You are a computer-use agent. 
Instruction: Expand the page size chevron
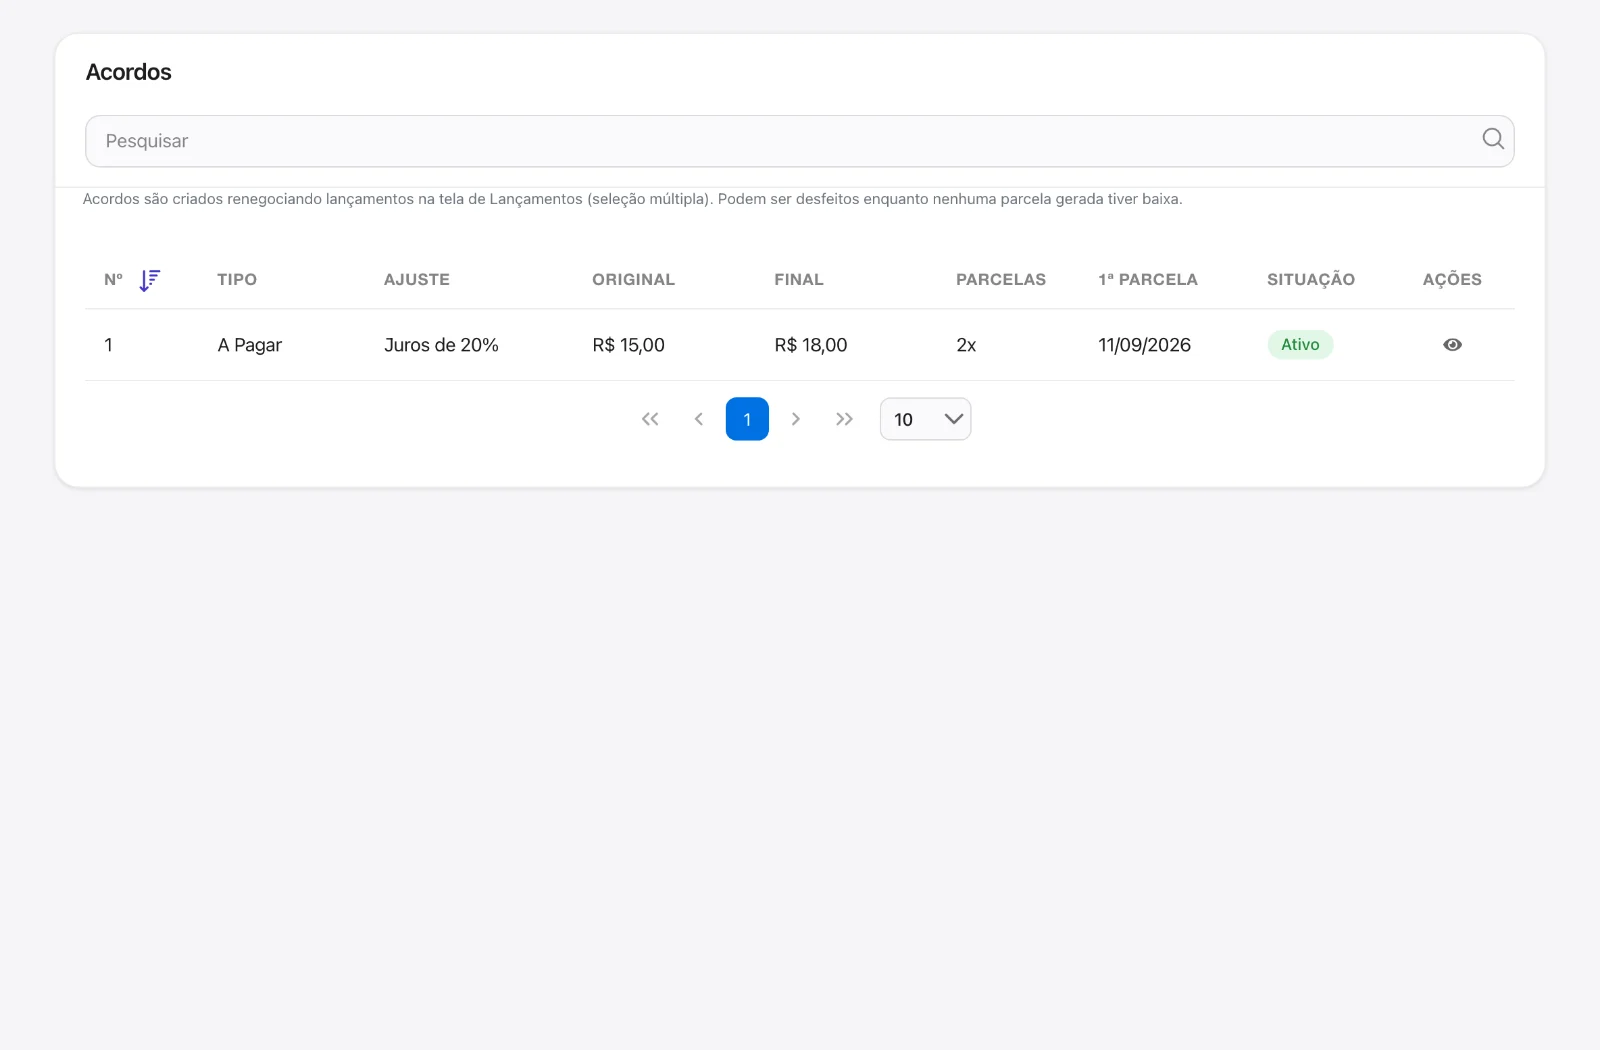[954, 419]
